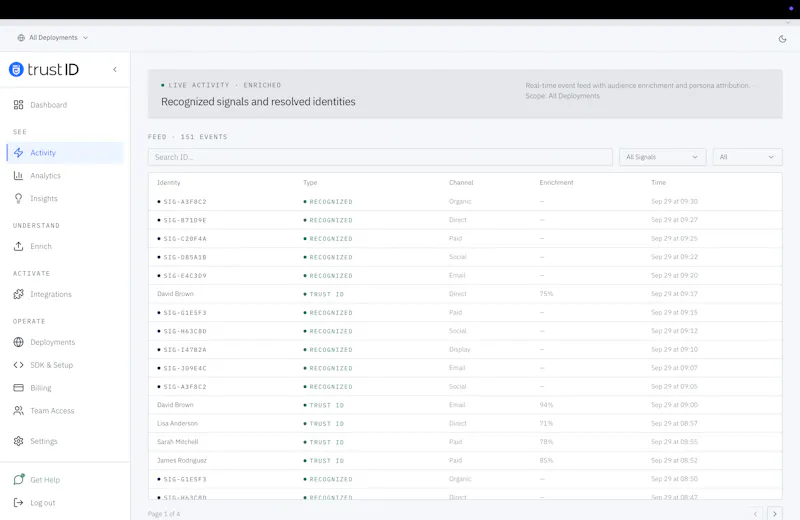Open the All Signals filter dropdown

coord(662,157)
